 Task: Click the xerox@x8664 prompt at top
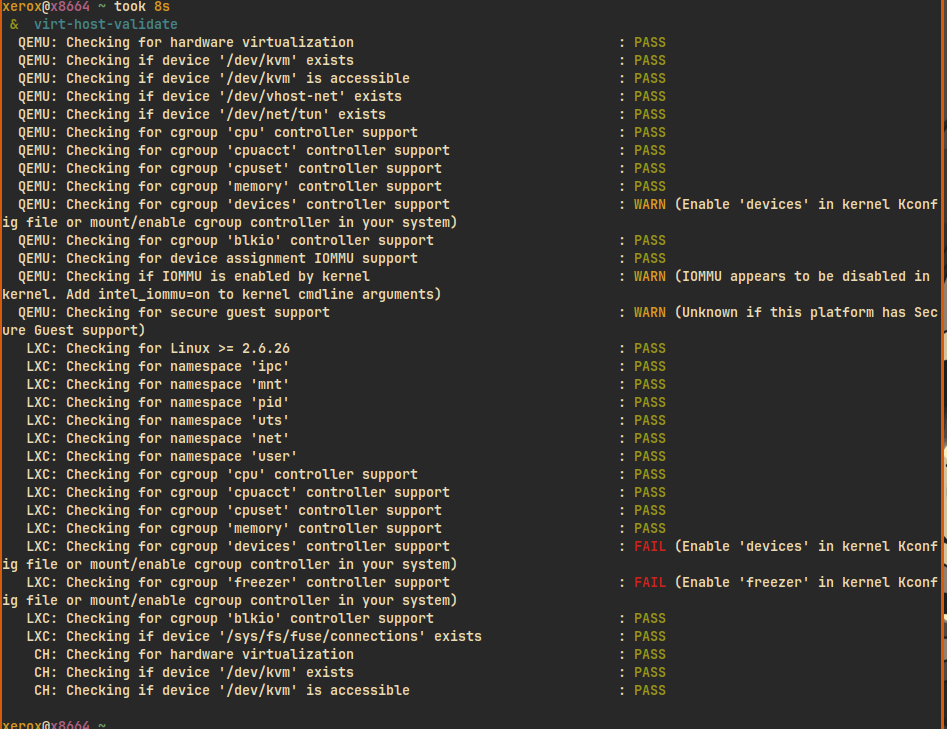coord(46,7)
